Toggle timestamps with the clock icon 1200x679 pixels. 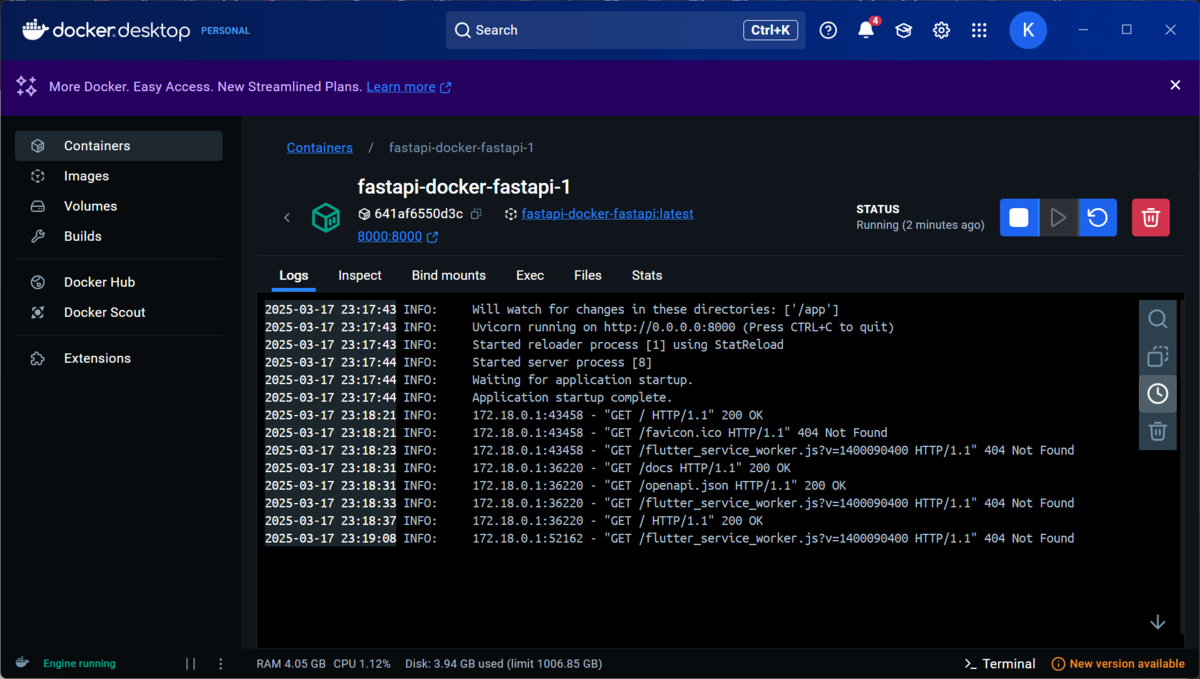1158,394
